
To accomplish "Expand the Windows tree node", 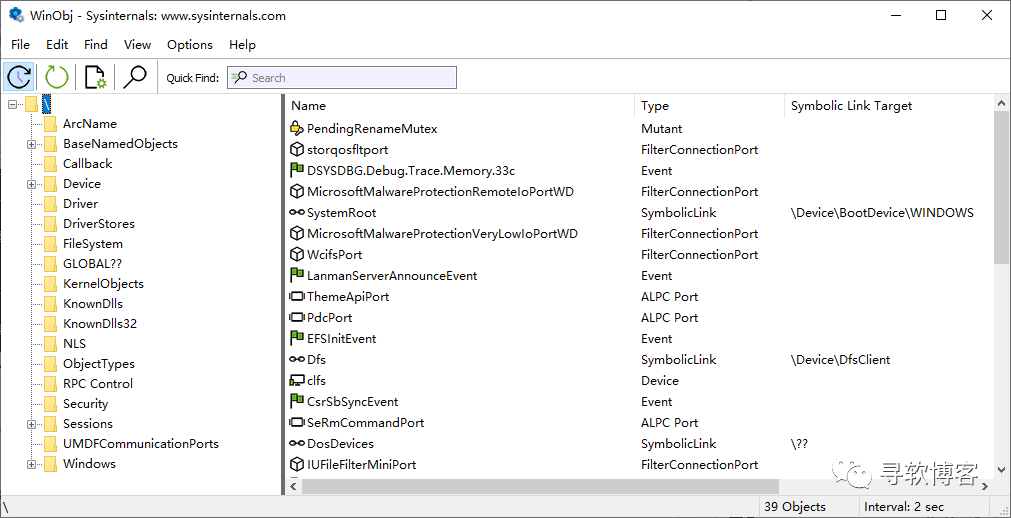I will 31,464.
